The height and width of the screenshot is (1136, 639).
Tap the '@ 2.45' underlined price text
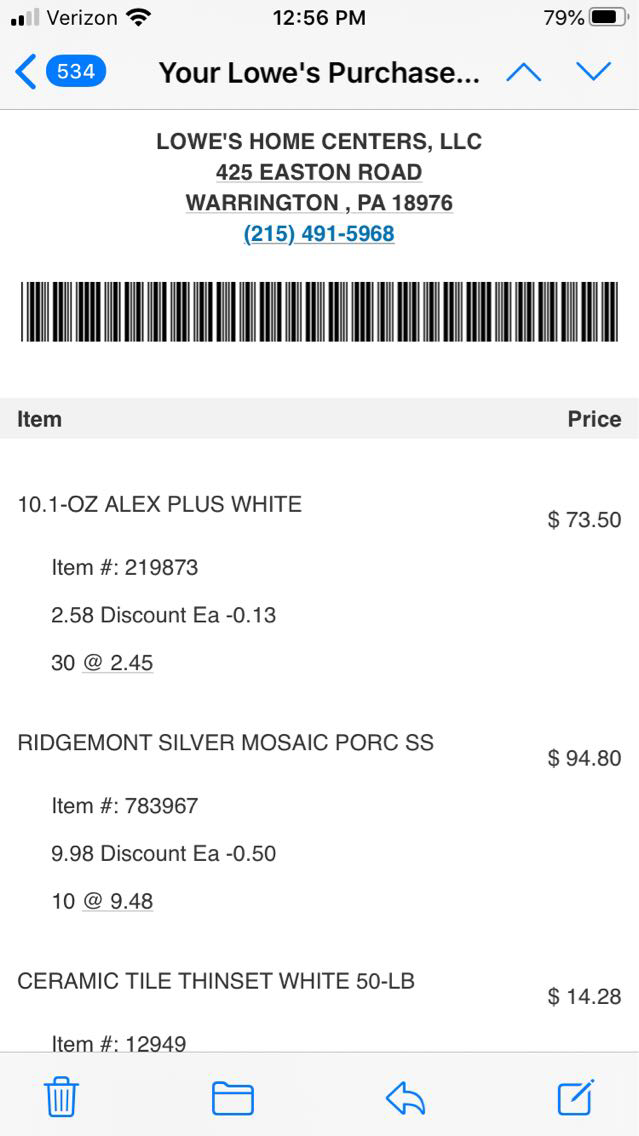118,663
